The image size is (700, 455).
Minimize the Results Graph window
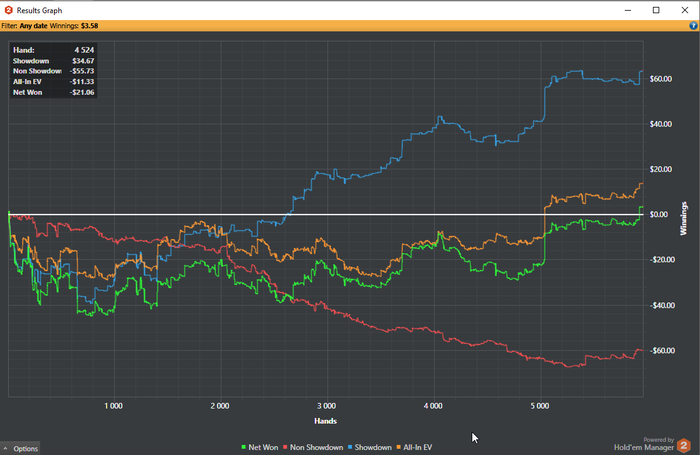click(x=628, y=10)
